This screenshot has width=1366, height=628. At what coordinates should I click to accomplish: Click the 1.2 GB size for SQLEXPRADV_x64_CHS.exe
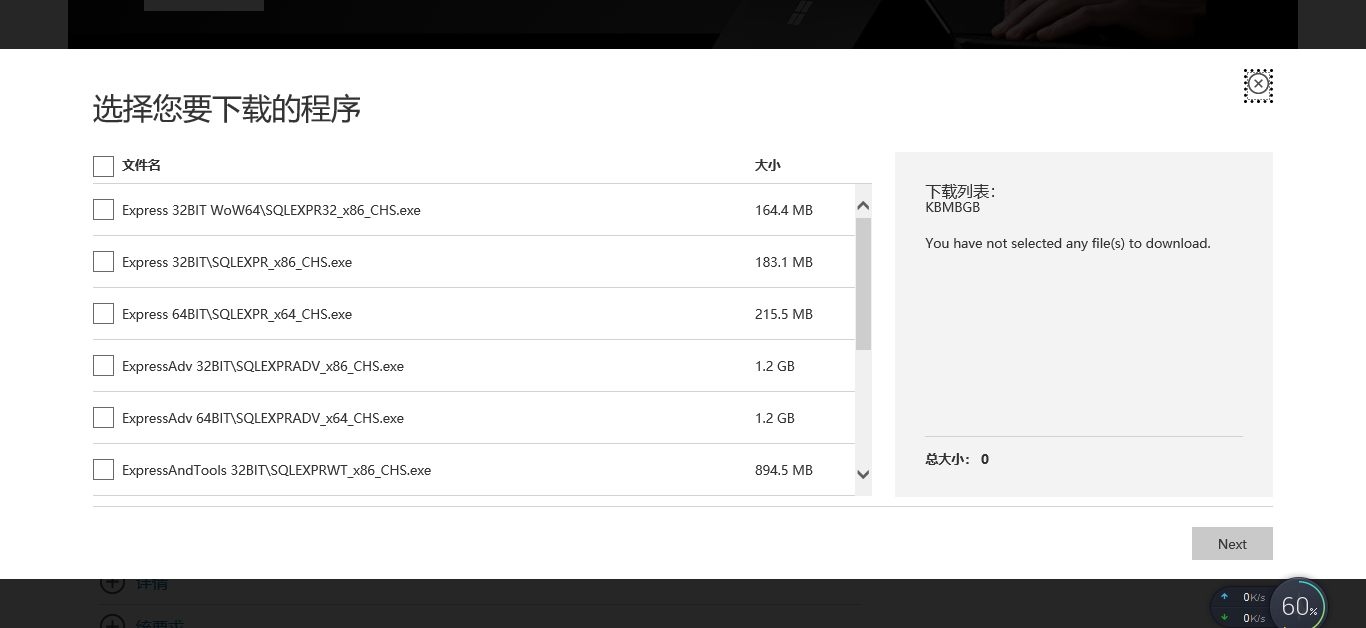[x=775, y=418]
